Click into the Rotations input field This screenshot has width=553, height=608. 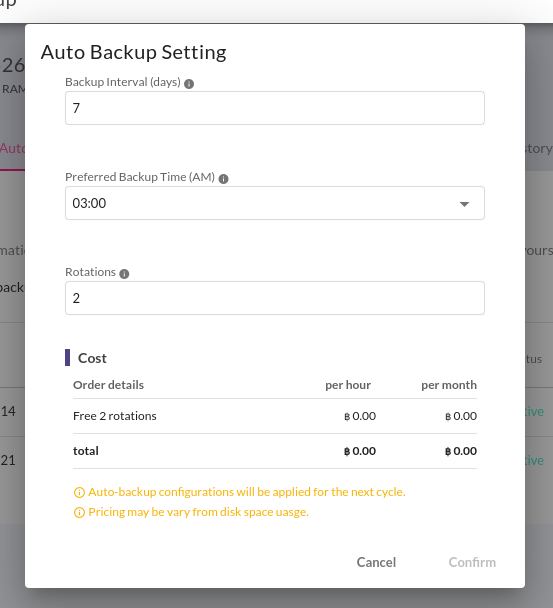(275, 298)
